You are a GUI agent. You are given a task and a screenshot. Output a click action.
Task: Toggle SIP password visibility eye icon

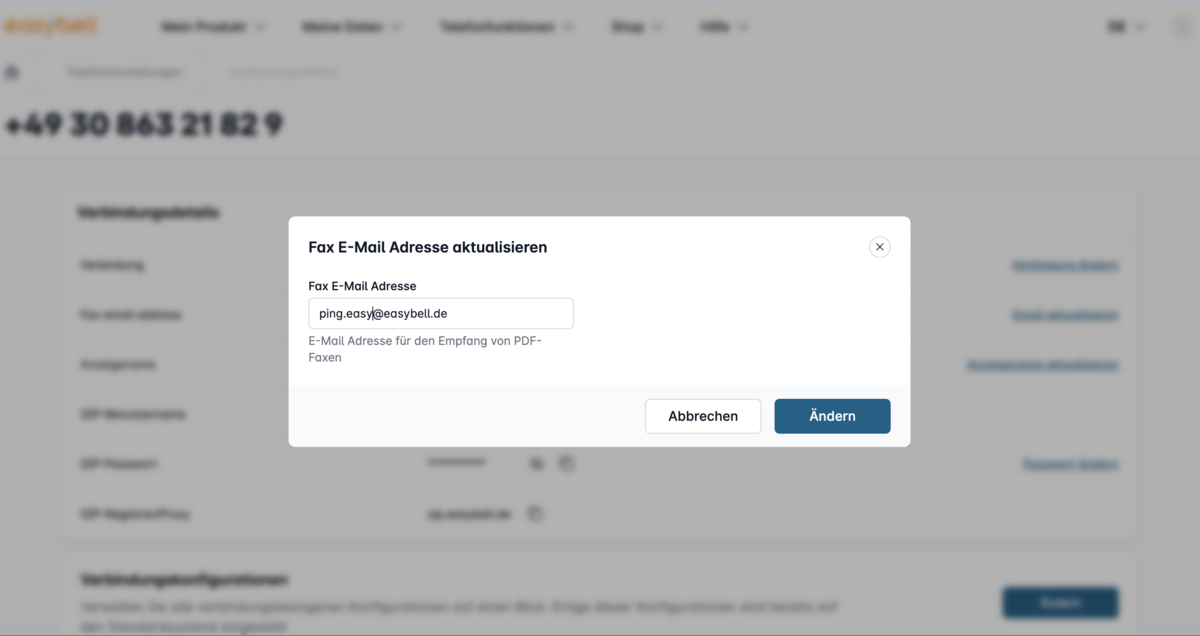coord(536,464)
